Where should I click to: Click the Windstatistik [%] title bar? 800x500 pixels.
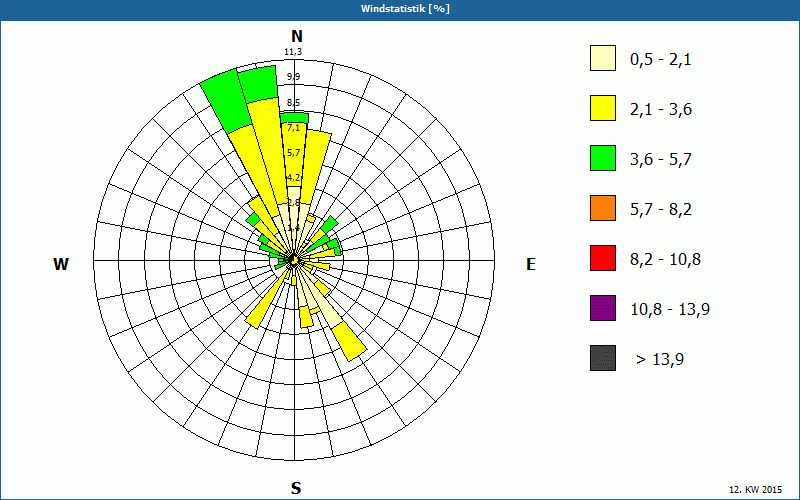[x=400, y=9]
